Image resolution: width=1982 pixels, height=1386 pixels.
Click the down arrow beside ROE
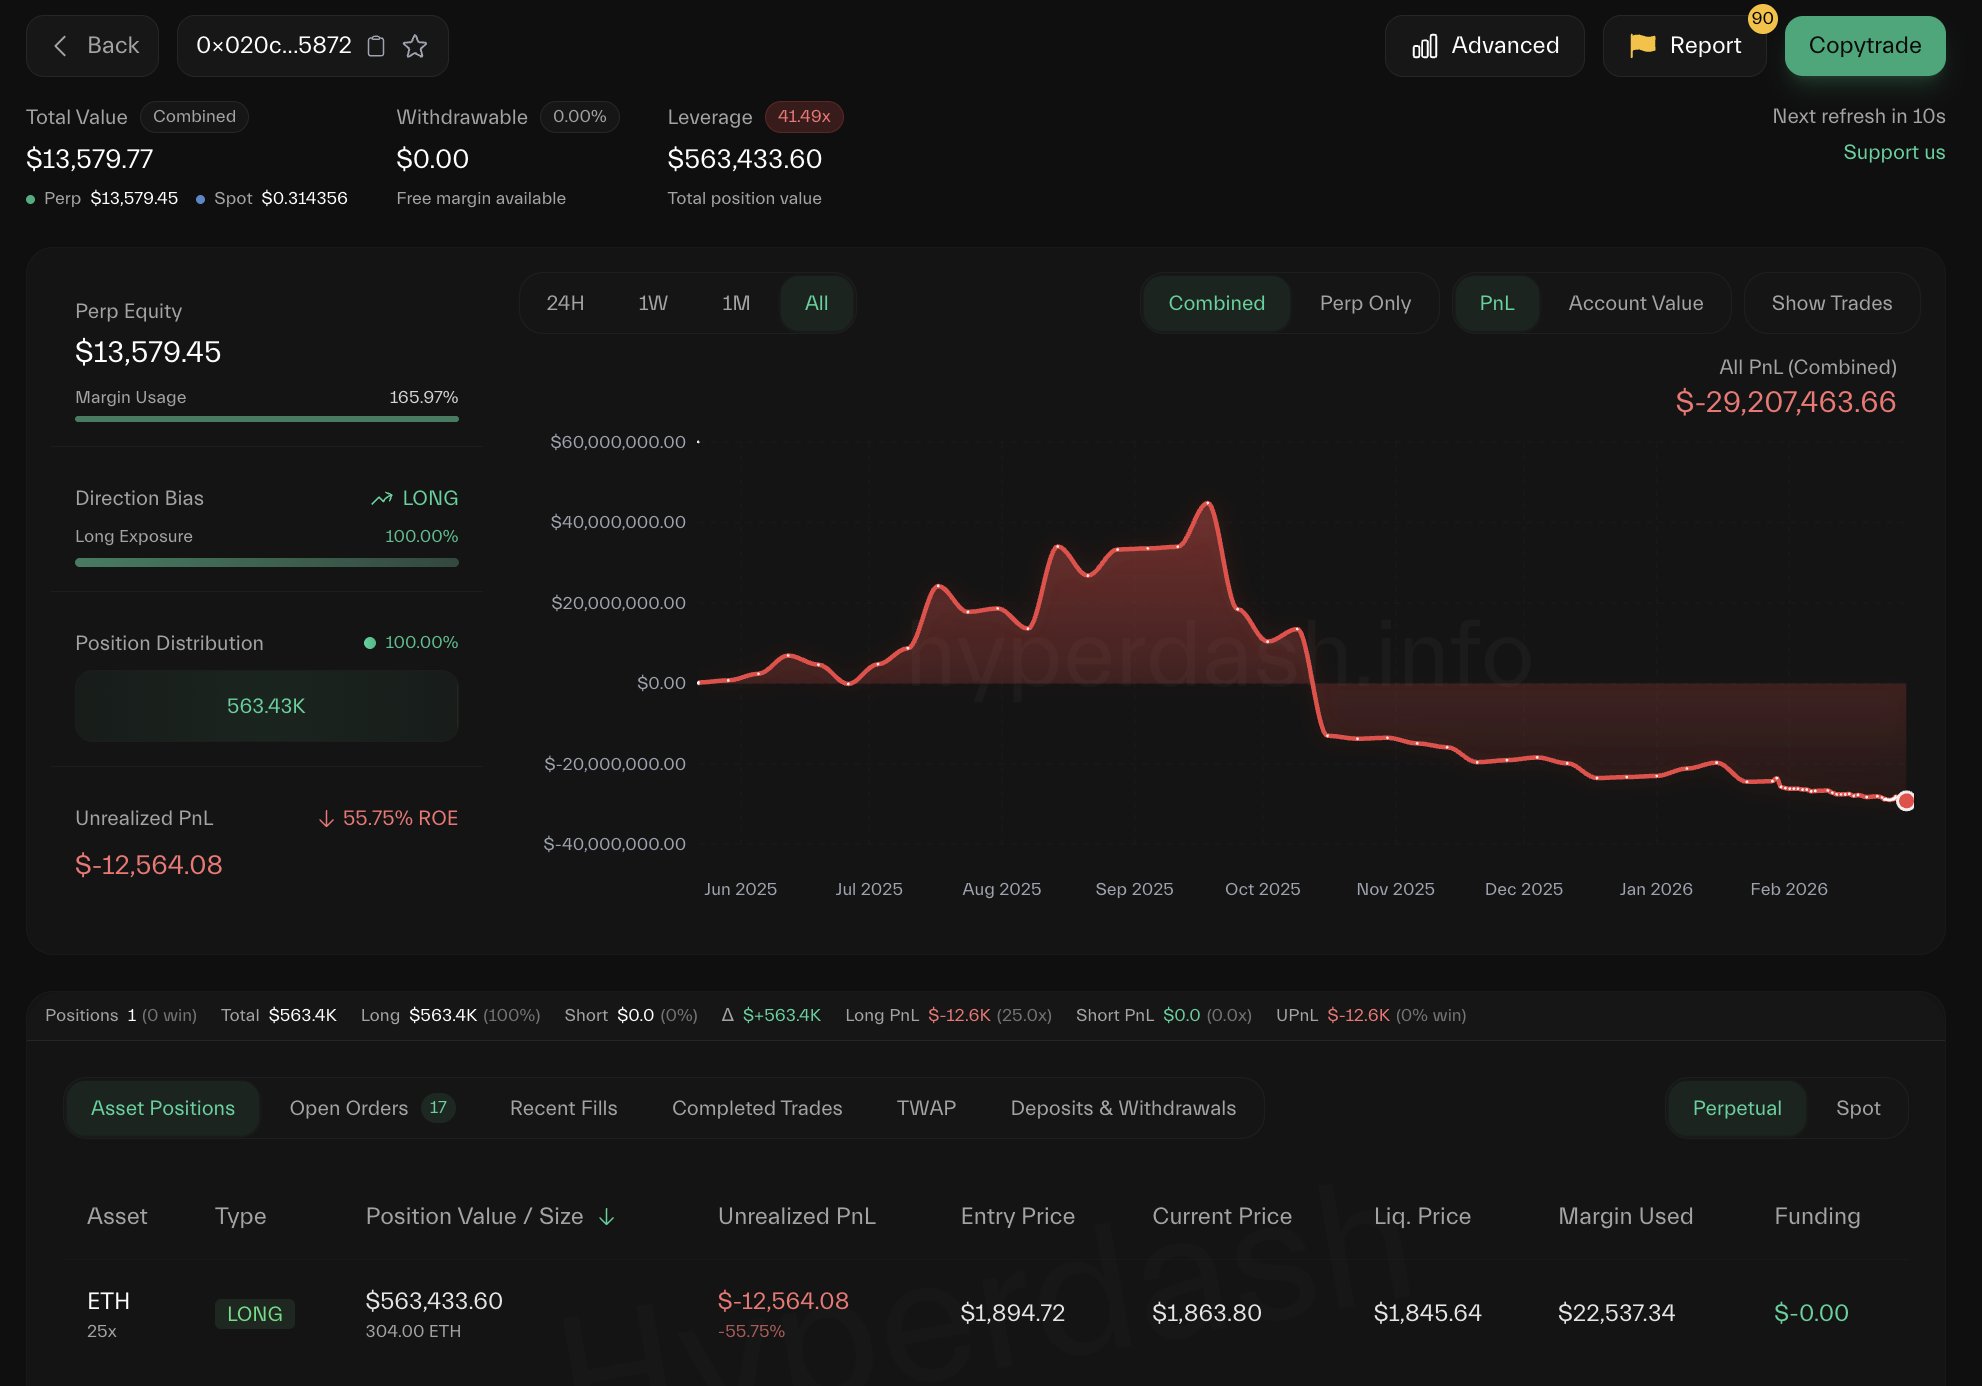click(x=326, y=819)
